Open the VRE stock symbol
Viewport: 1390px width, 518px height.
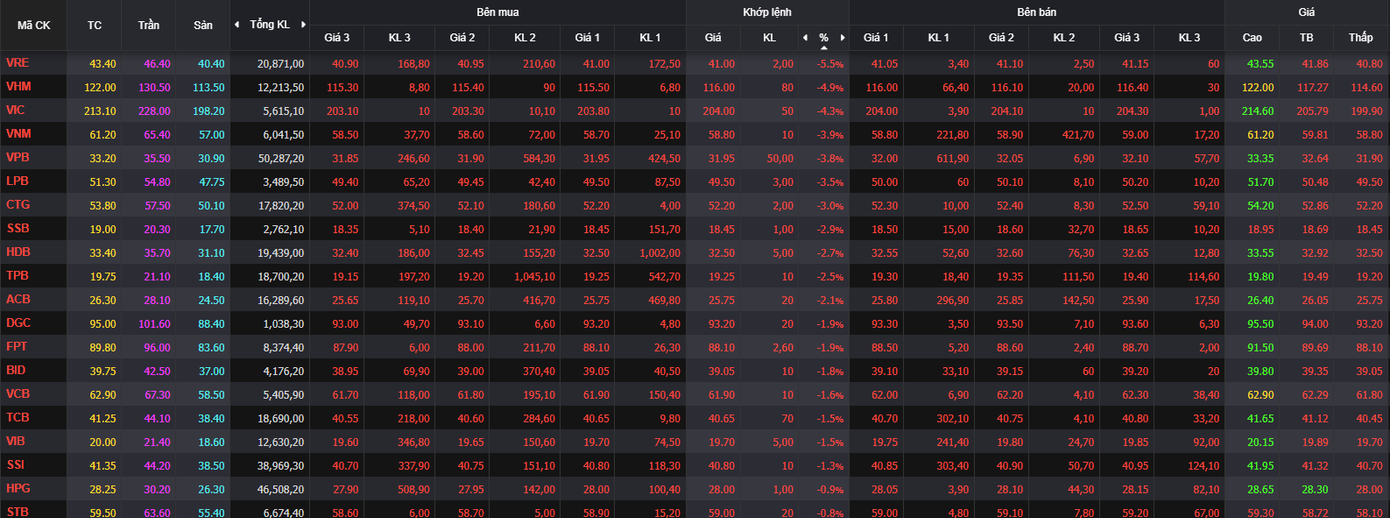17,63
